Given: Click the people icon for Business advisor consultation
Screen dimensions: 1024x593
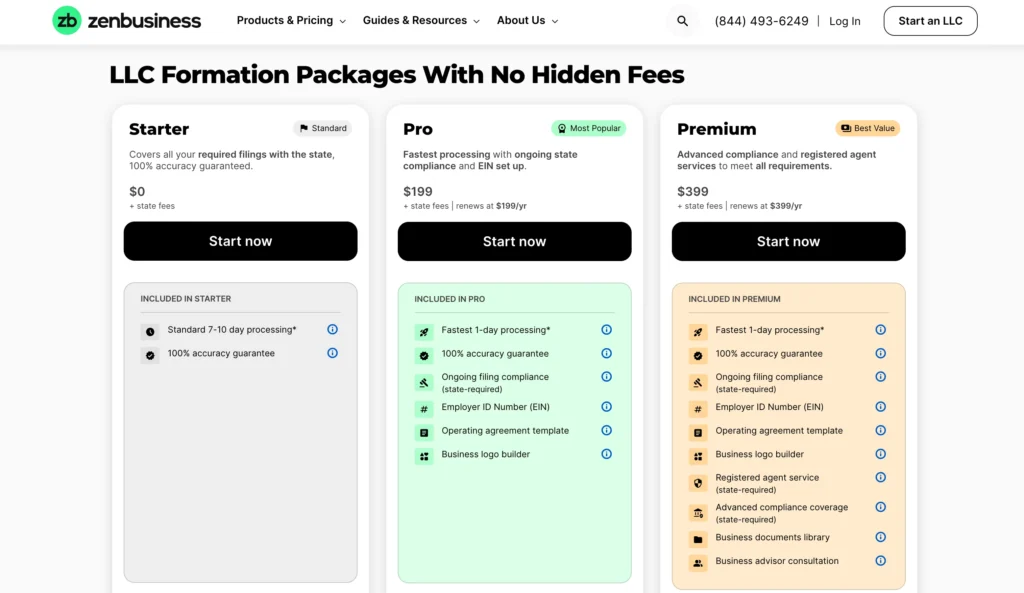Looking at the screenshot, I should click(x=697, y=561).
